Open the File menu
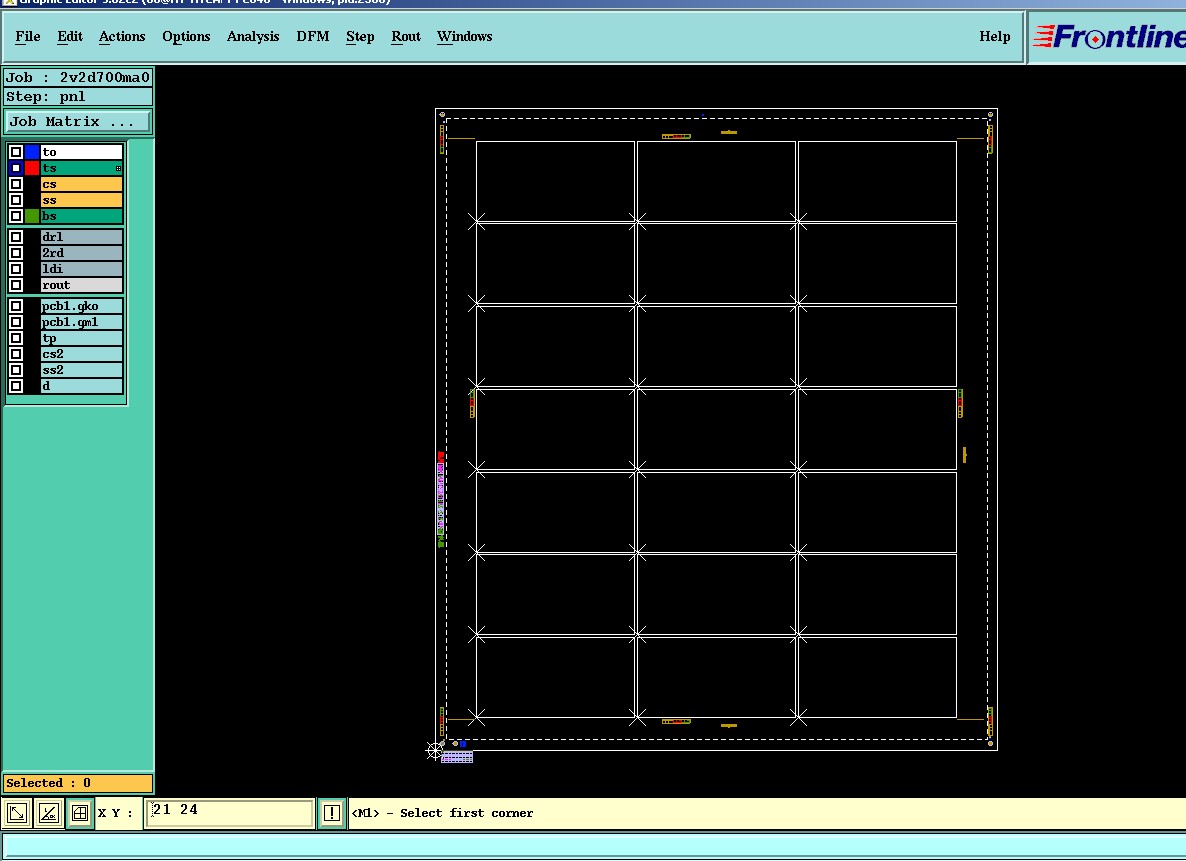Viewport: 1186px width, 861px height. [28, 36]
